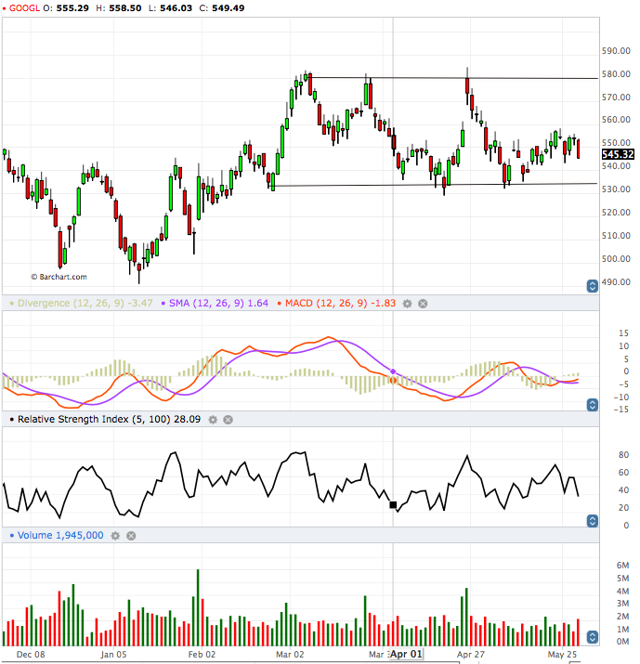
Task: Select the GOOGL ticker symbol label
Action: (24, 8)
